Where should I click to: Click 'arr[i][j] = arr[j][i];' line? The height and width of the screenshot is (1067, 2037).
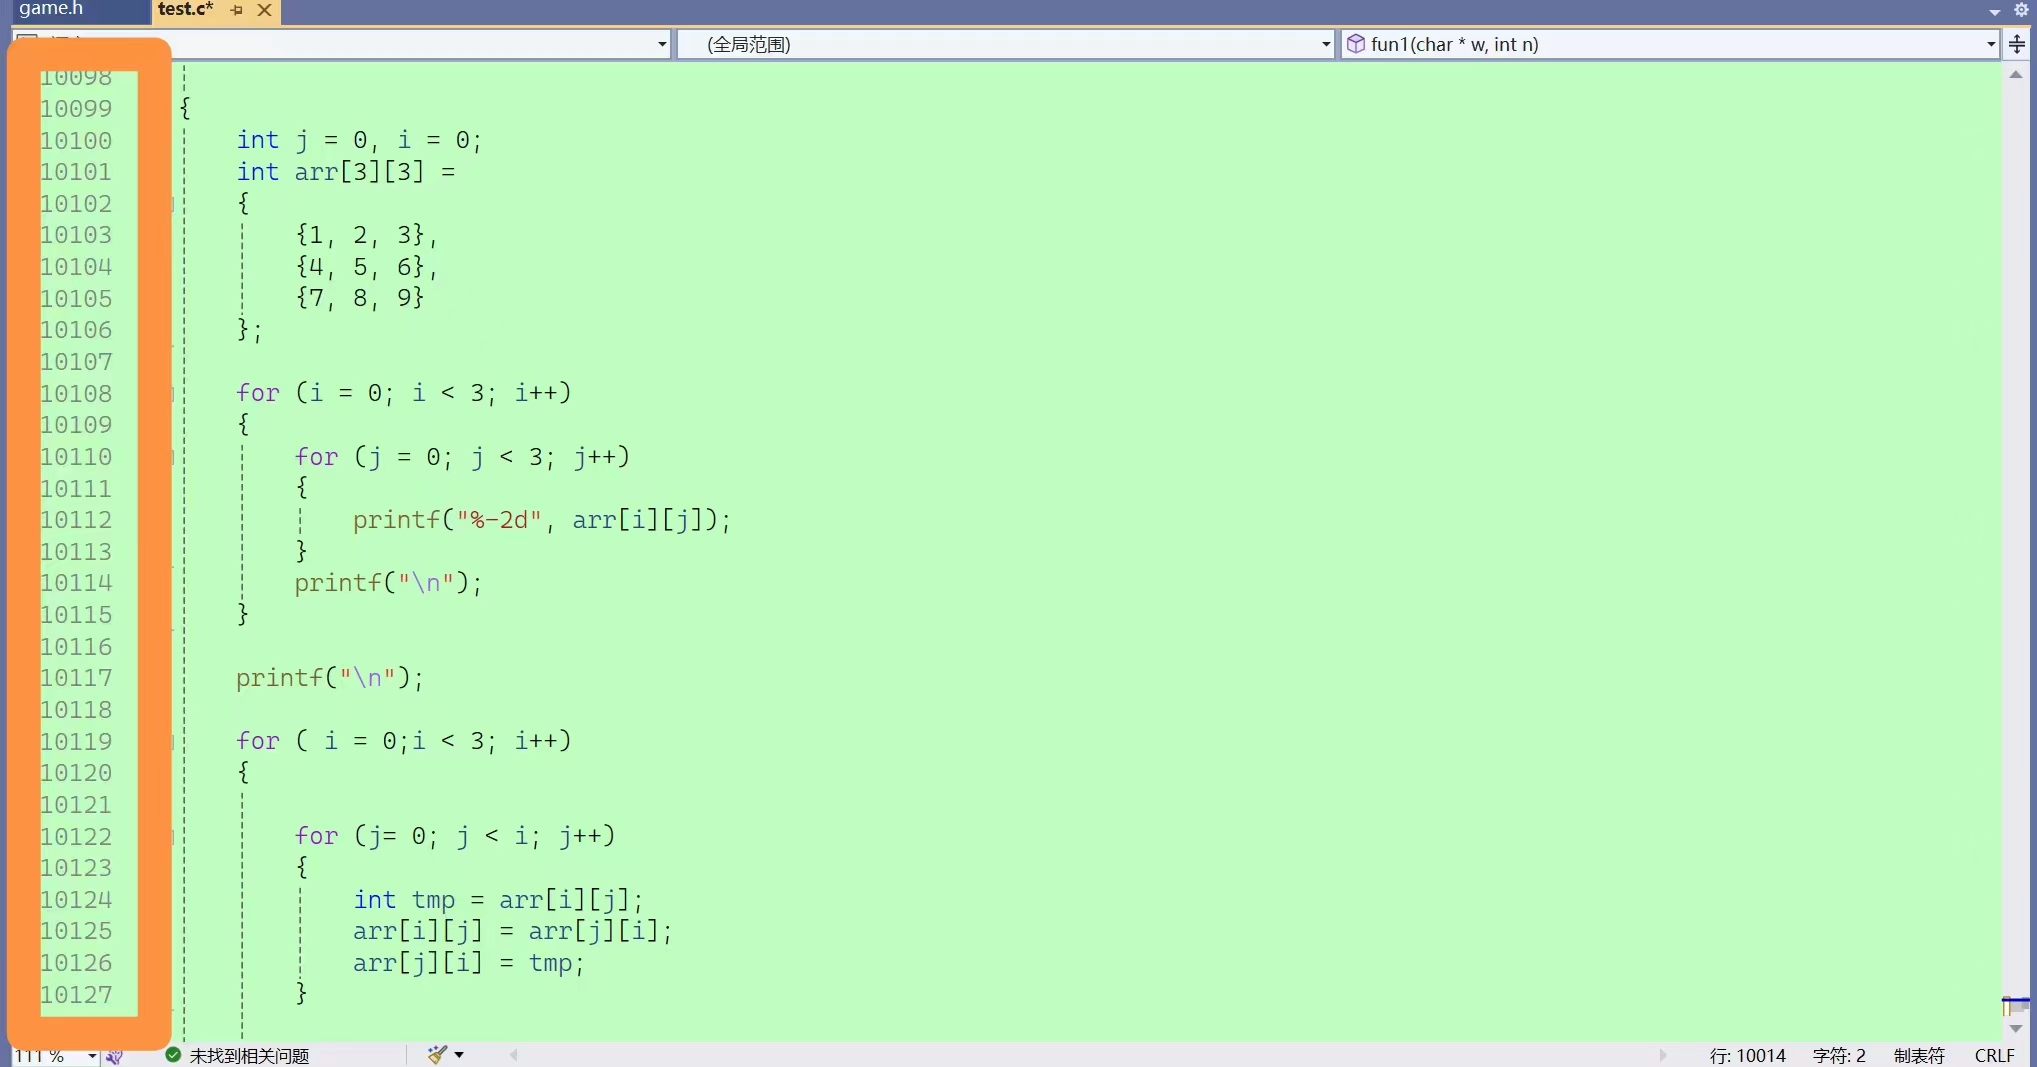click(512, 931)
